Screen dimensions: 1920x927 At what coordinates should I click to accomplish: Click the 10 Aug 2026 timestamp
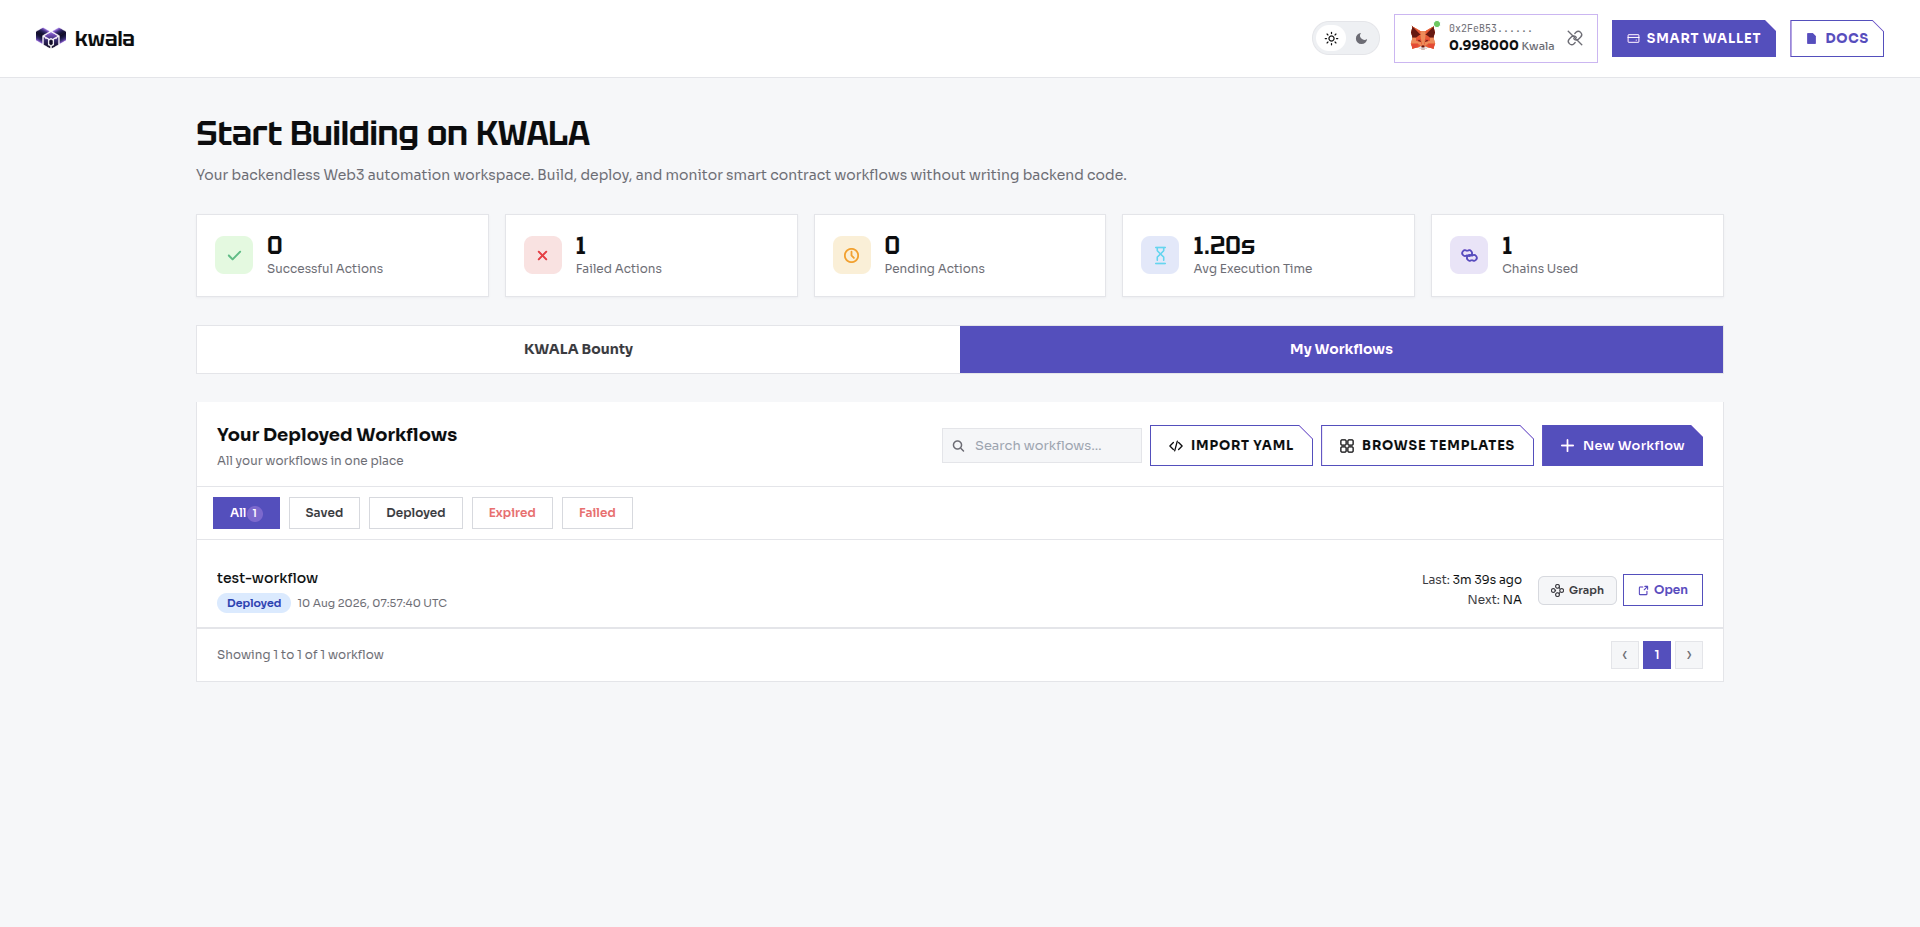[x=372, y=603]
